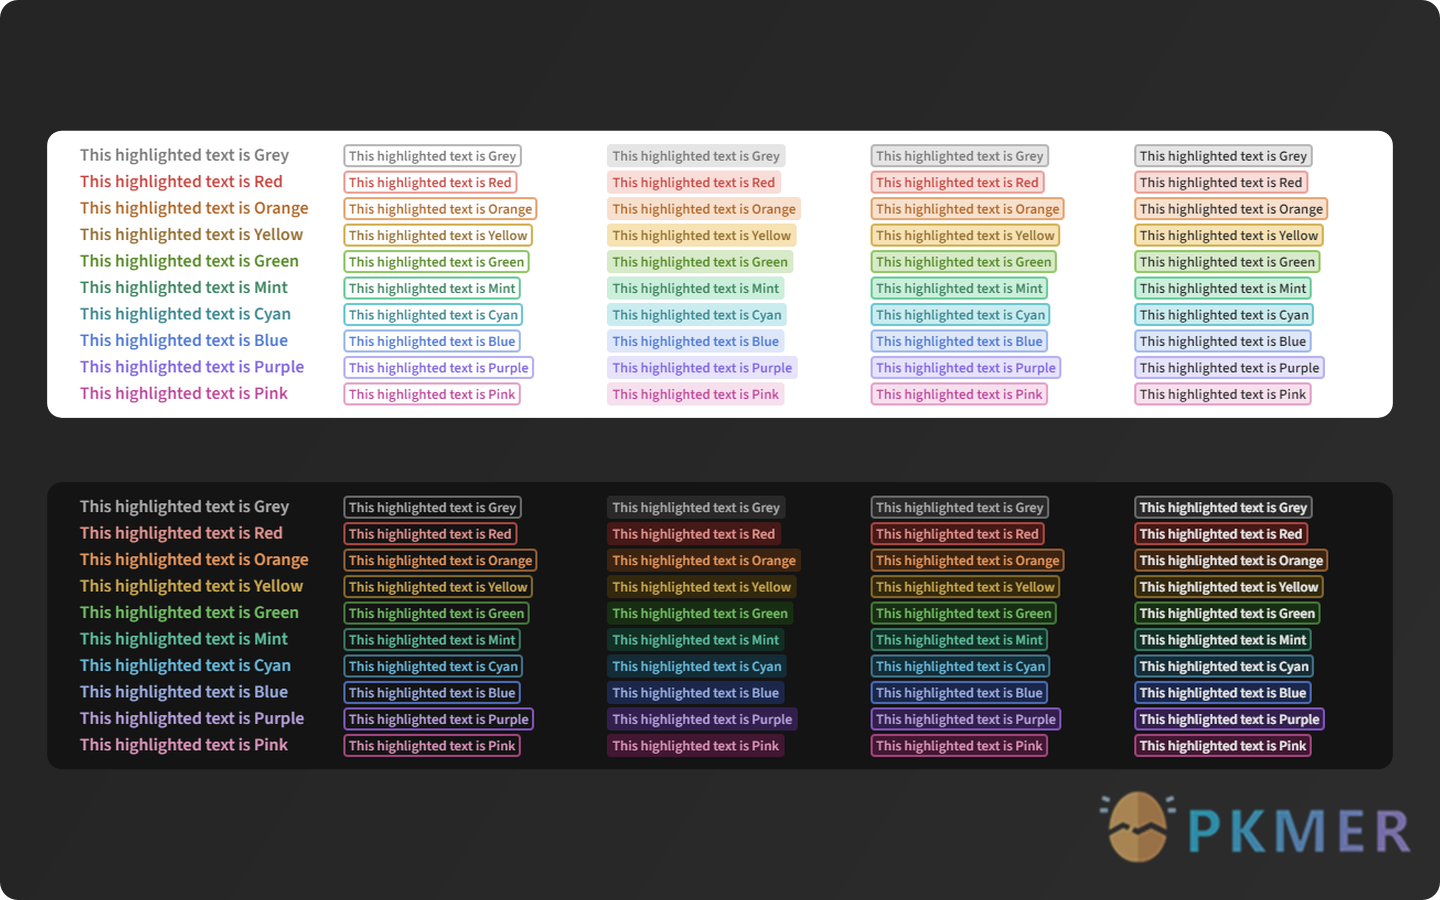Select black-text bordered Green highlight, light panel
The width and height of the screenshot is (1440, 900).
click(x=1227, y=262)
